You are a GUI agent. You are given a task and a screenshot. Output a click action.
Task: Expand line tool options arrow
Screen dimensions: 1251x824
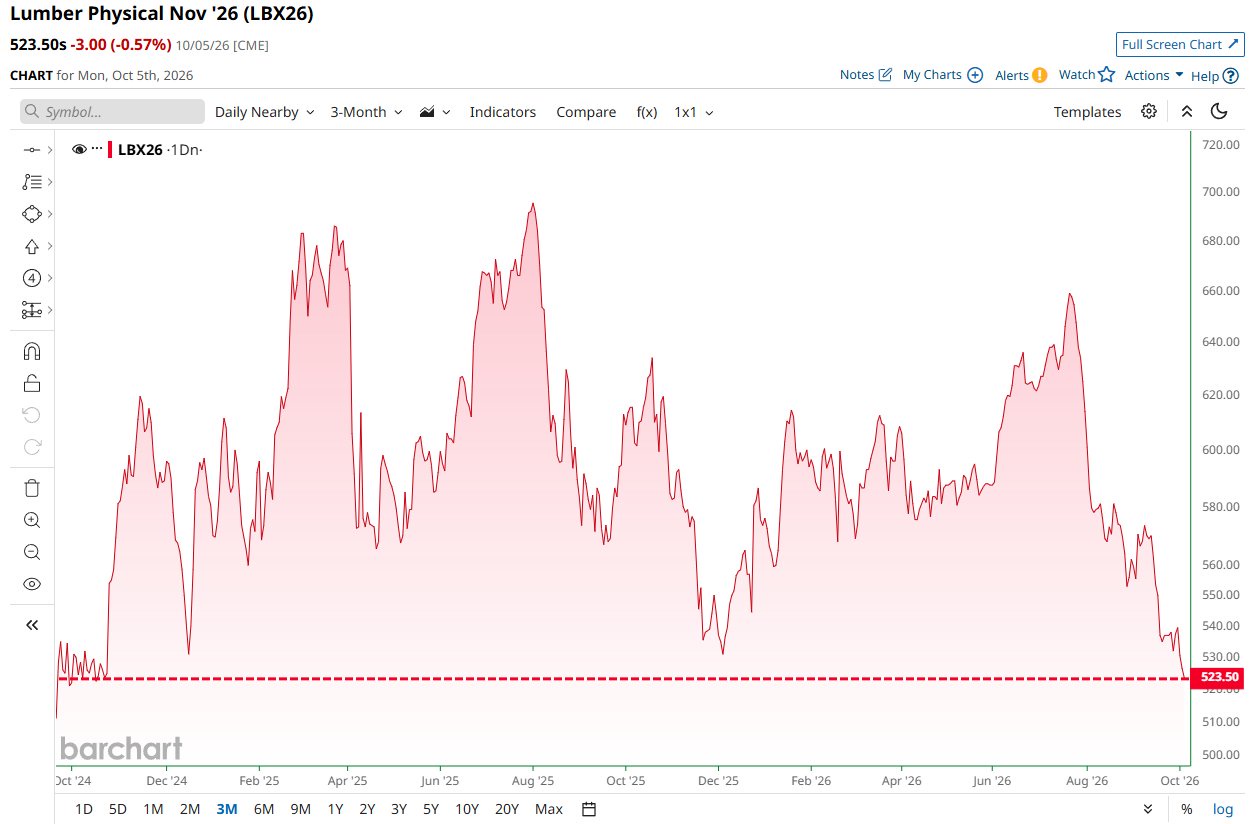point(49,150)
